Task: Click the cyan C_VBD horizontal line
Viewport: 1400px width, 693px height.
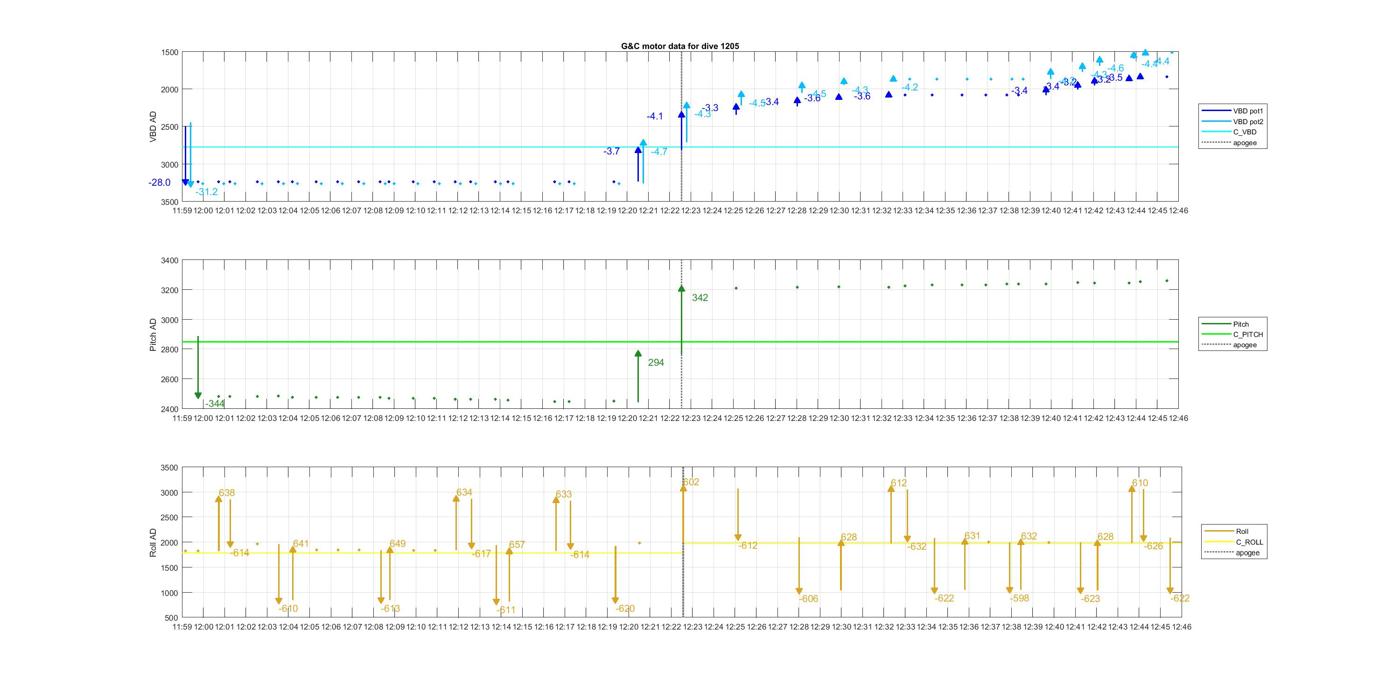Action: [680, 147]
